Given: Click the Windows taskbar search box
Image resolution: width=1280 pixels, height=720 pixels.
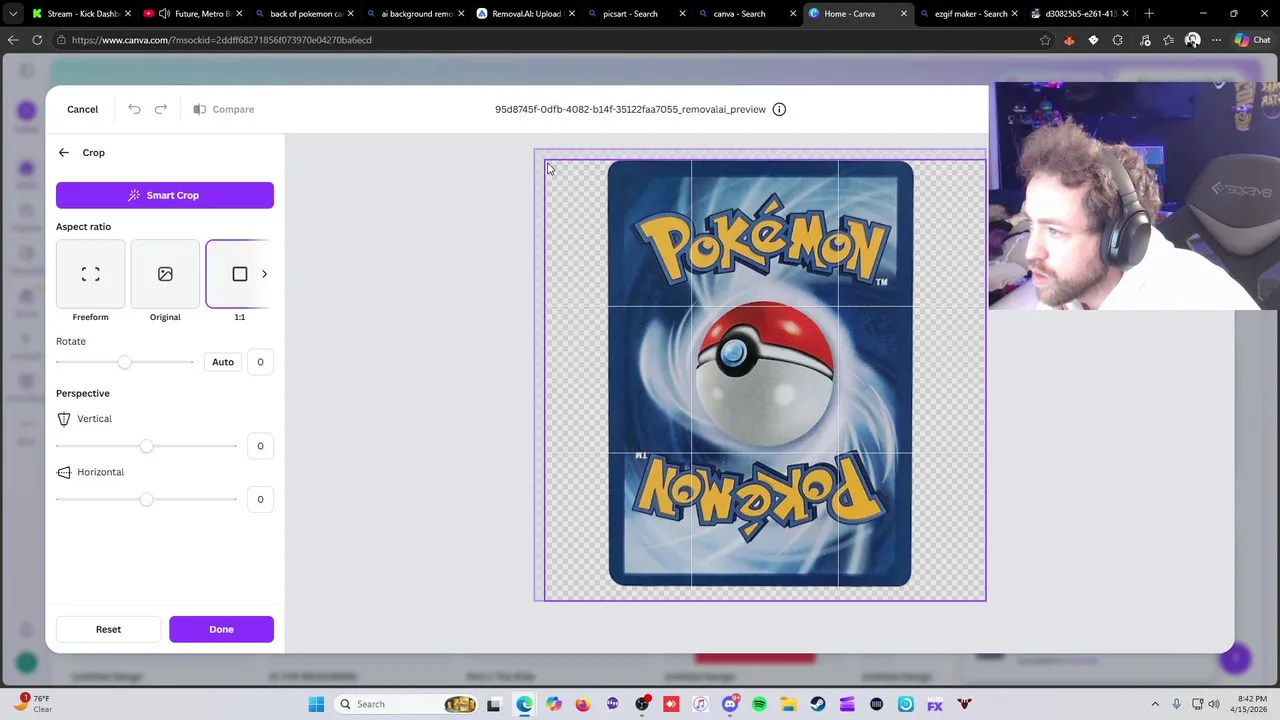Looking at the screenshot, I should coord(406,704).
